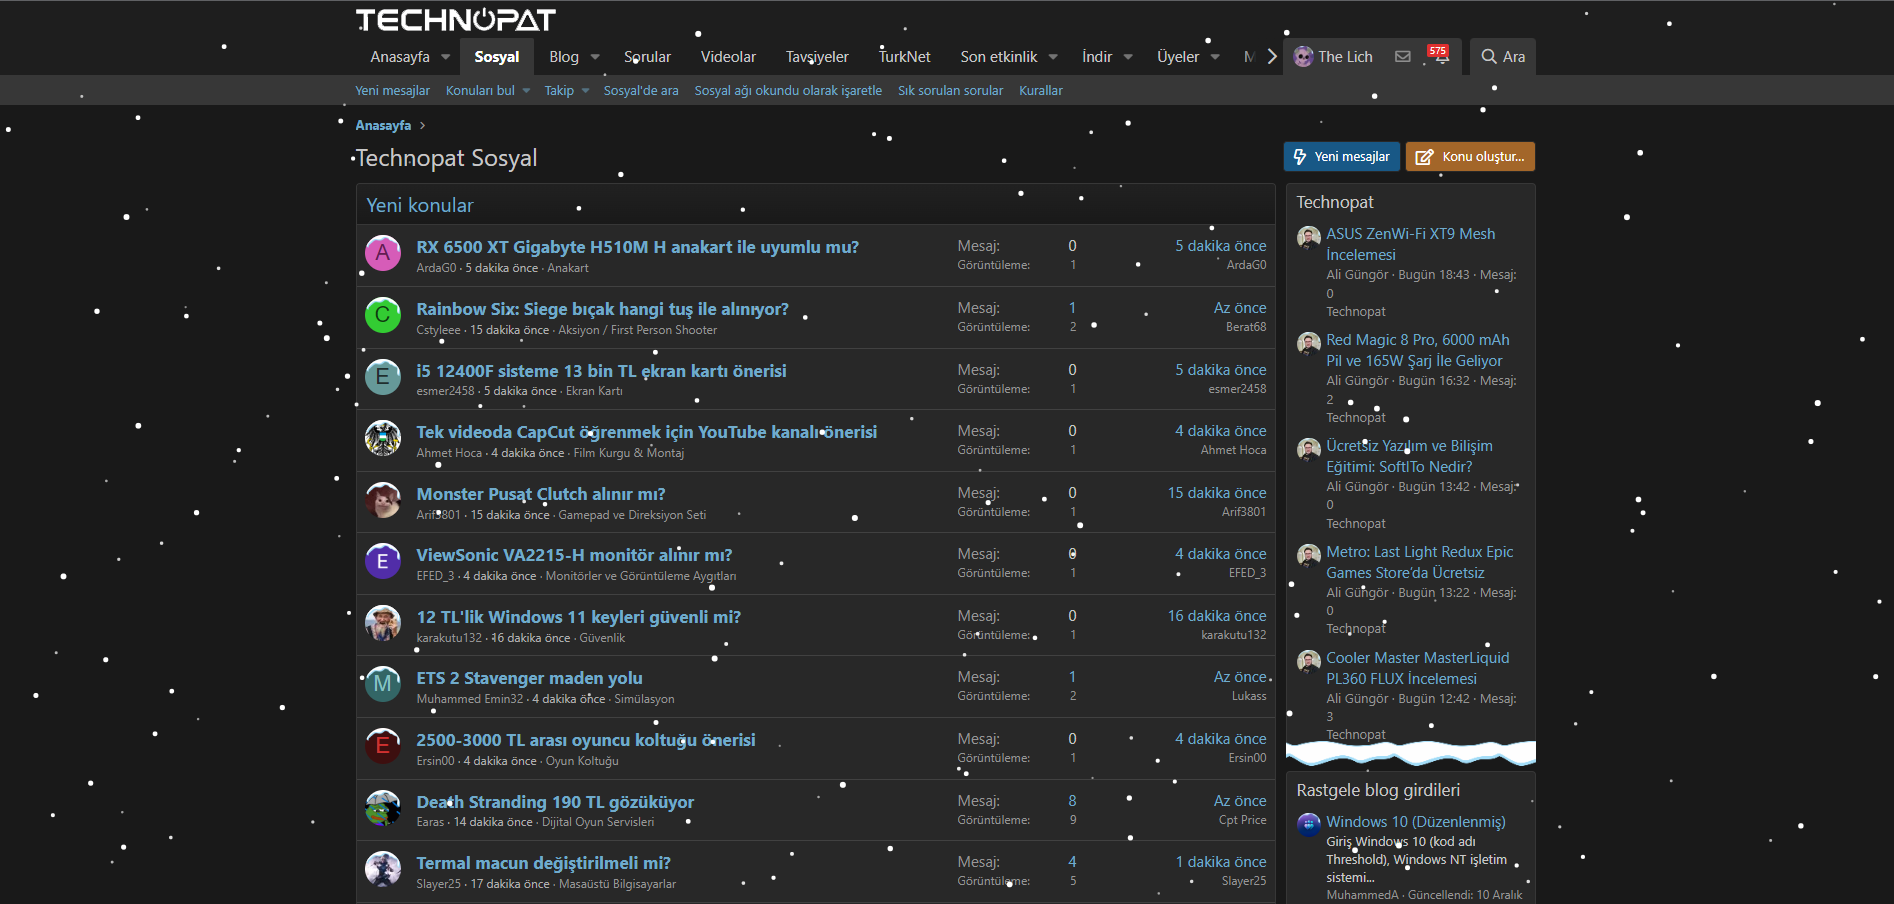Open 'ETS 2 Stavenger maden yolu' thread

(530, 678)
